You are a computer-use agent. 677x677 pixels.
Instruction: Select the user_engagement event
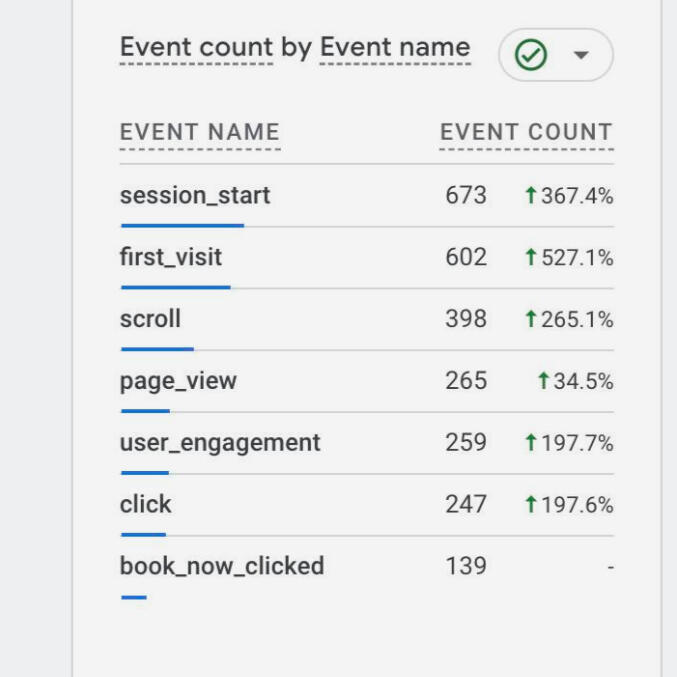pos(220,443)
